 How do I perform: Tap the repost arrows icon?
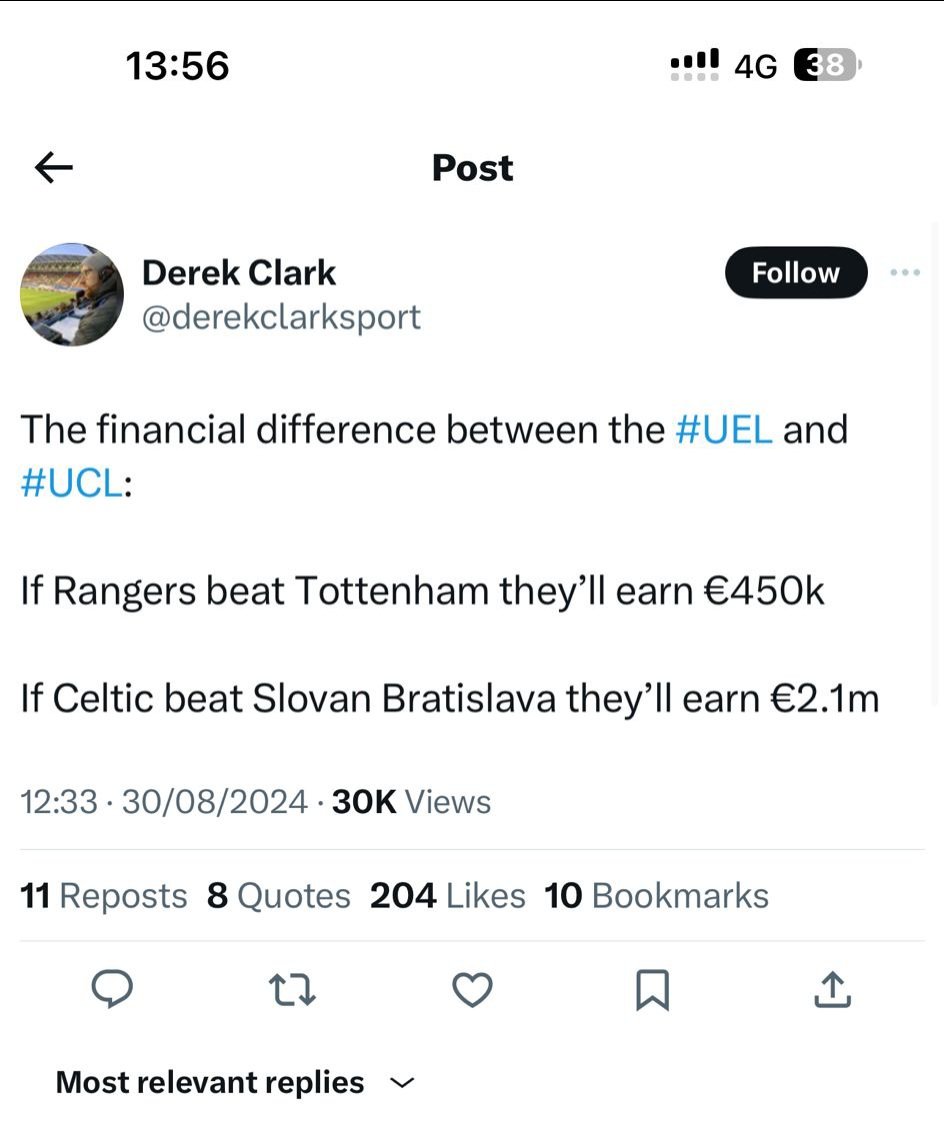click(x=293, y=990)
